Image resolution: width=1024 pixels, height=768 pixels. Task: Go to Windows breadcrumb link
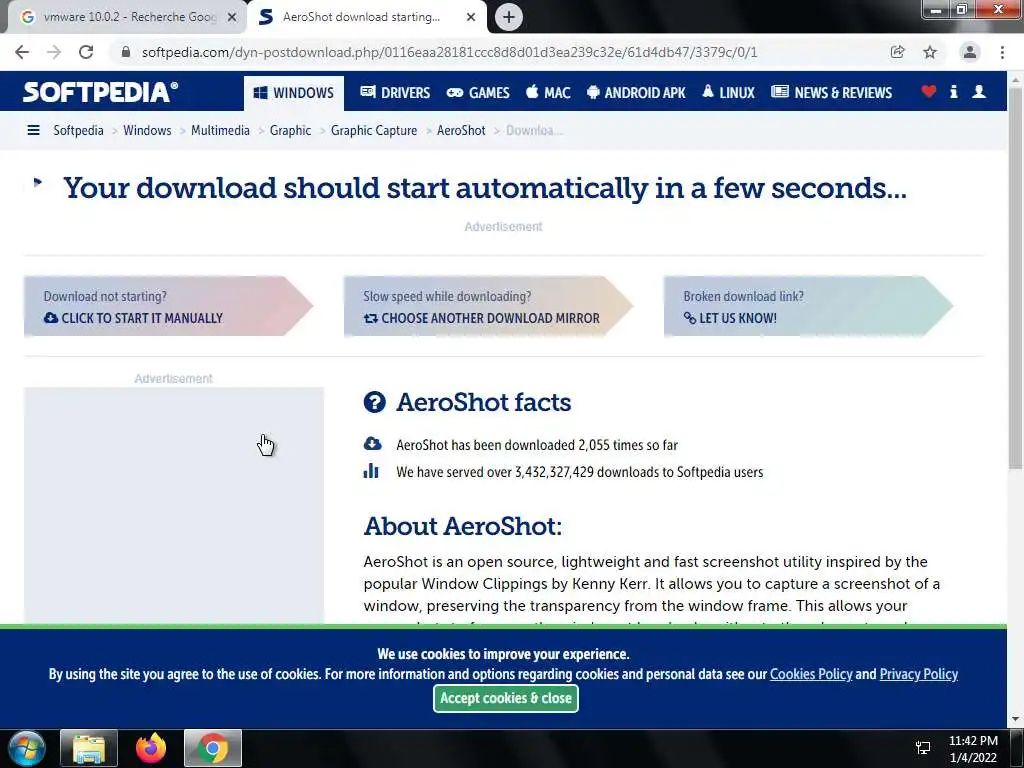point(147,131)
